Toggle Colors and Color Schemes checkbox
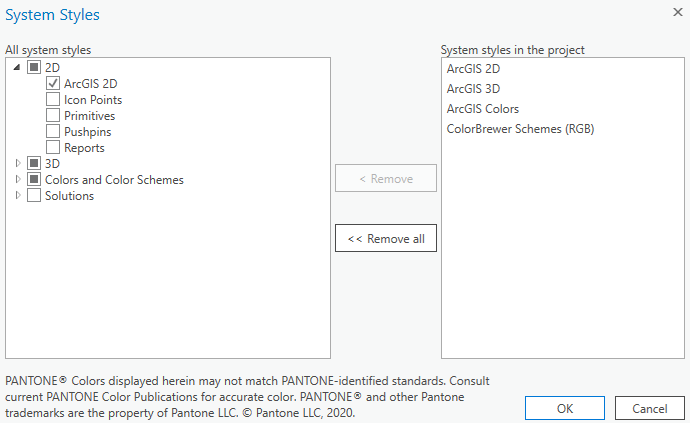Screen dimensions: 690x423 coord(34,180)
